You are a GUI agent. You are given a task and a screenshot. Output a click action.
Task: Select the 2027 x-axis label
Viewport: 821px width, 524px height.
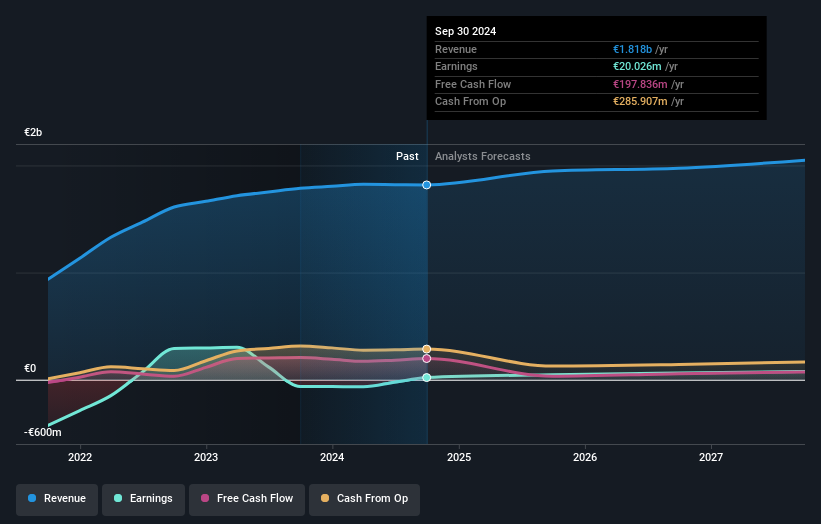[711, 458]
